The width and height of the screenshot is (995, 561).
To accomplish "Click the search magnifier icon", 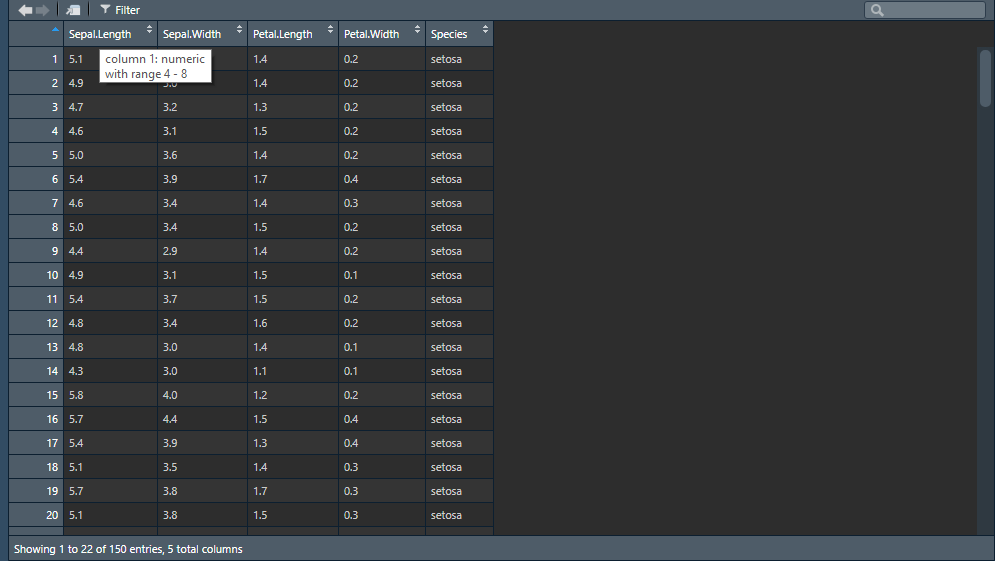I will [x=877, y=10].
